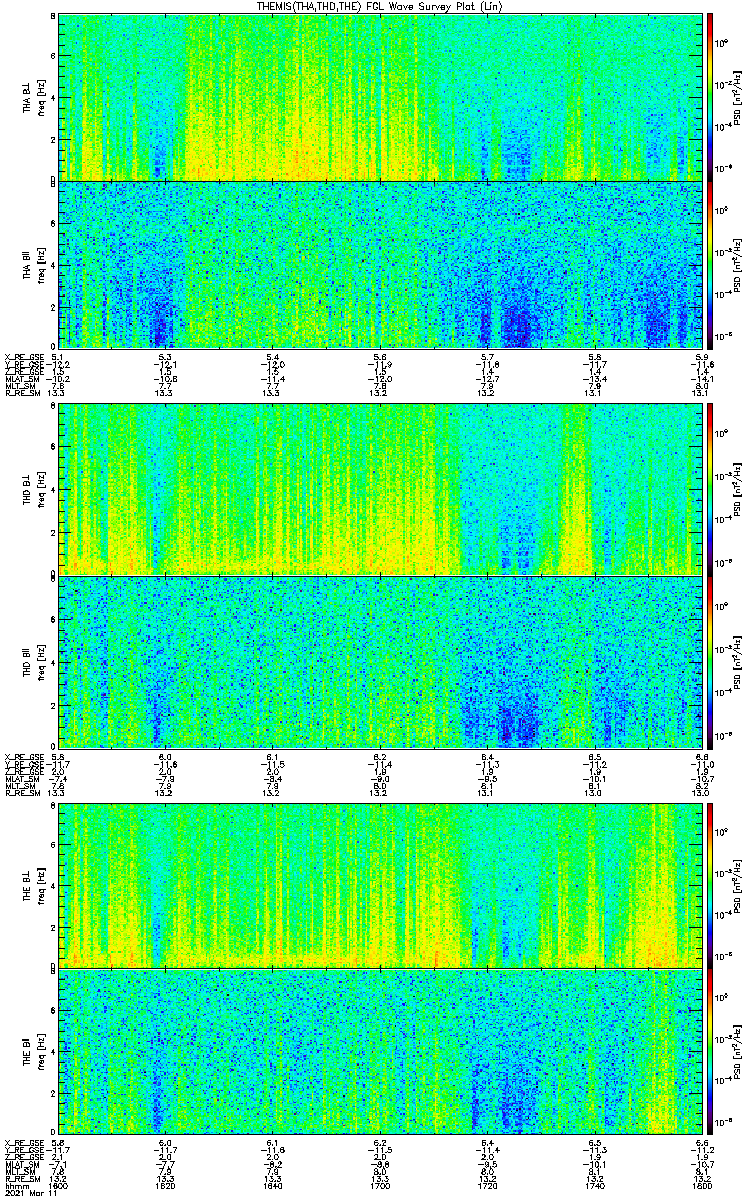750x1200 pixels.
Task: Click the THE B-perpendicular PSD color bar
Action: tap(710, 884)
